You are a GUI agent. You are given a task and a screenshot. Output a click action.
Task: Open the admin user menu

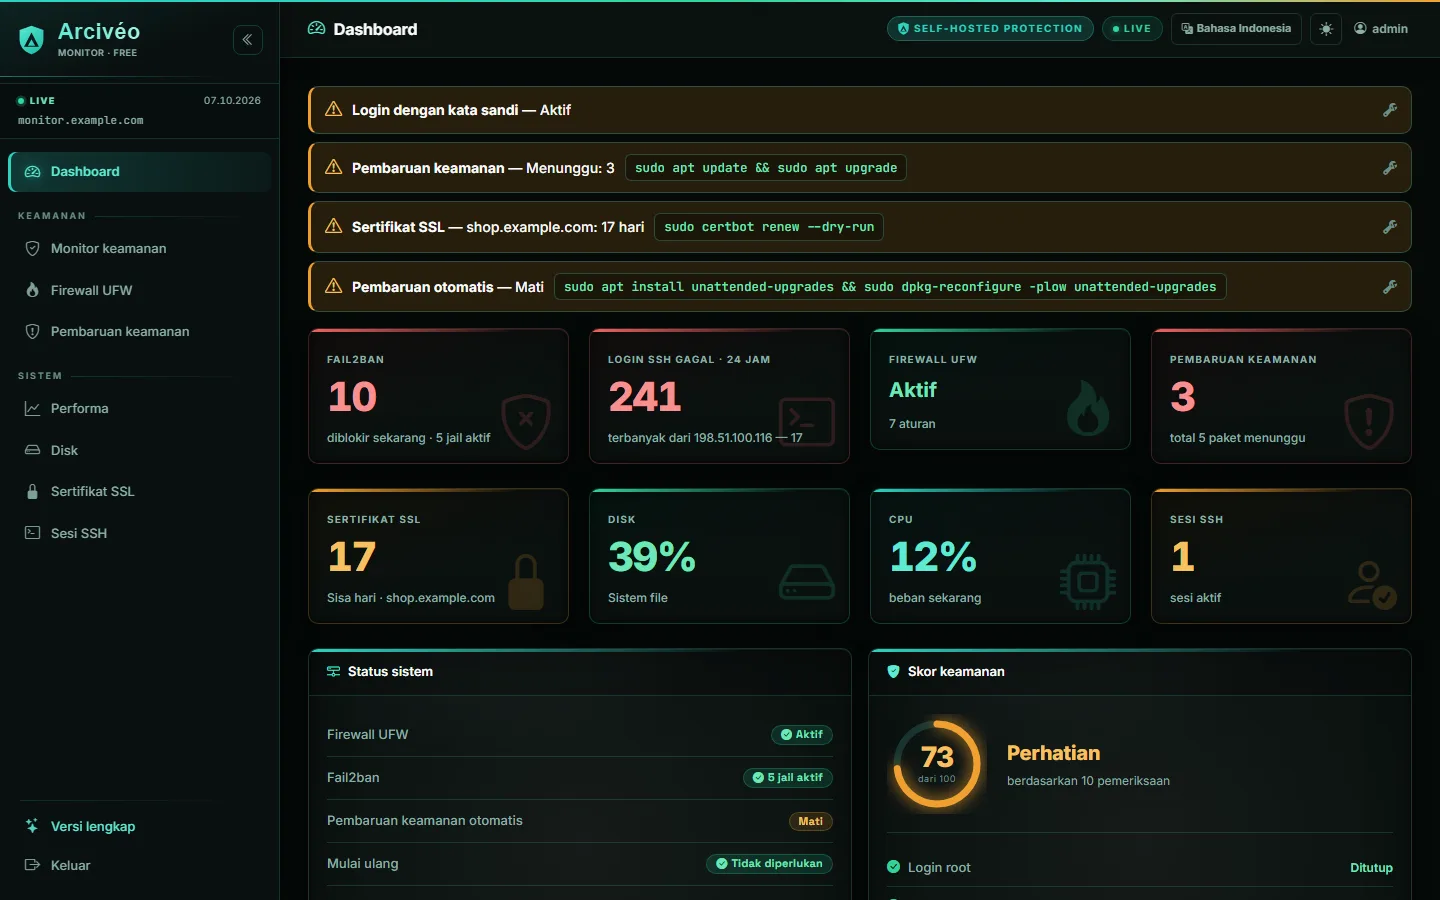point(1381,29)
